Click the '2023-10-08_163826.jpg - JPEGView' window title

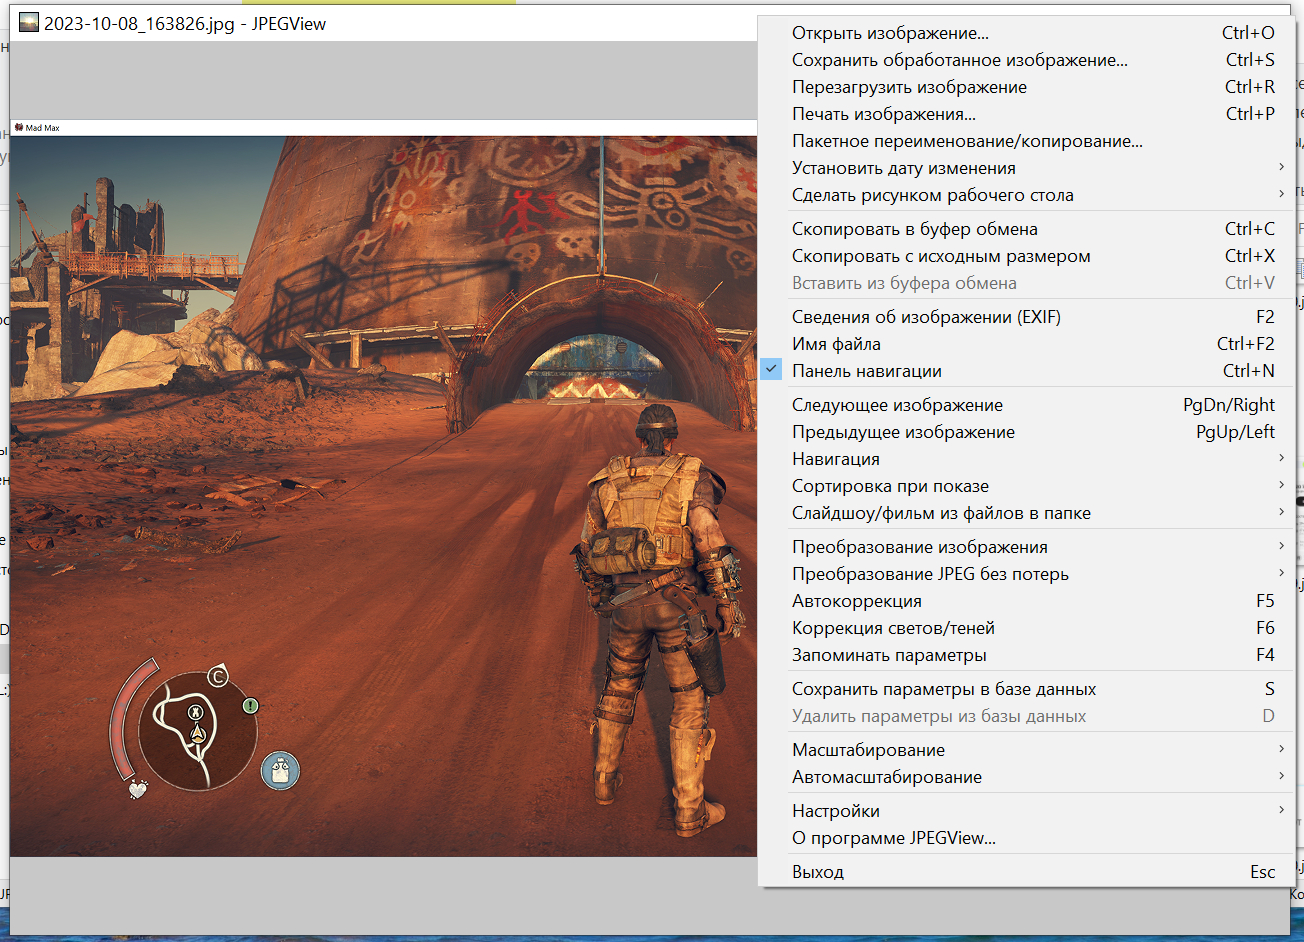click(185, 23)
